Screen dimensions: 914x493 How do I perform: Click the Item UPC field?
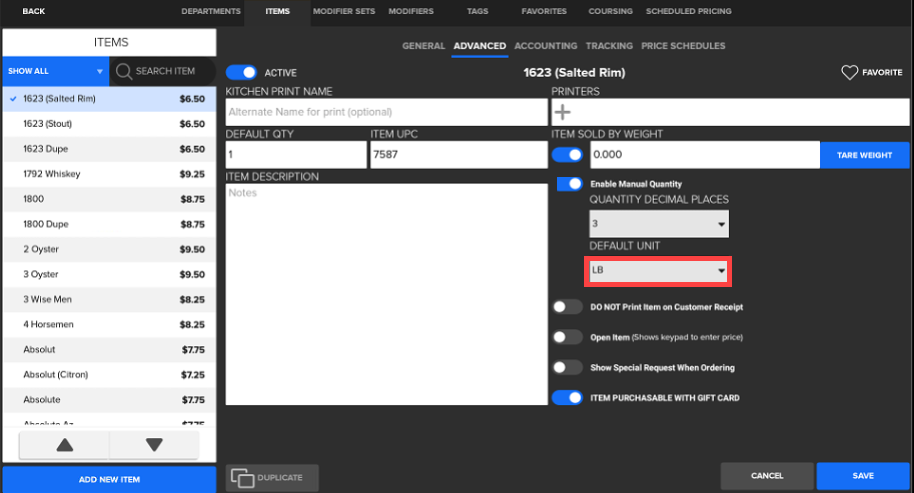coord(457,155)
